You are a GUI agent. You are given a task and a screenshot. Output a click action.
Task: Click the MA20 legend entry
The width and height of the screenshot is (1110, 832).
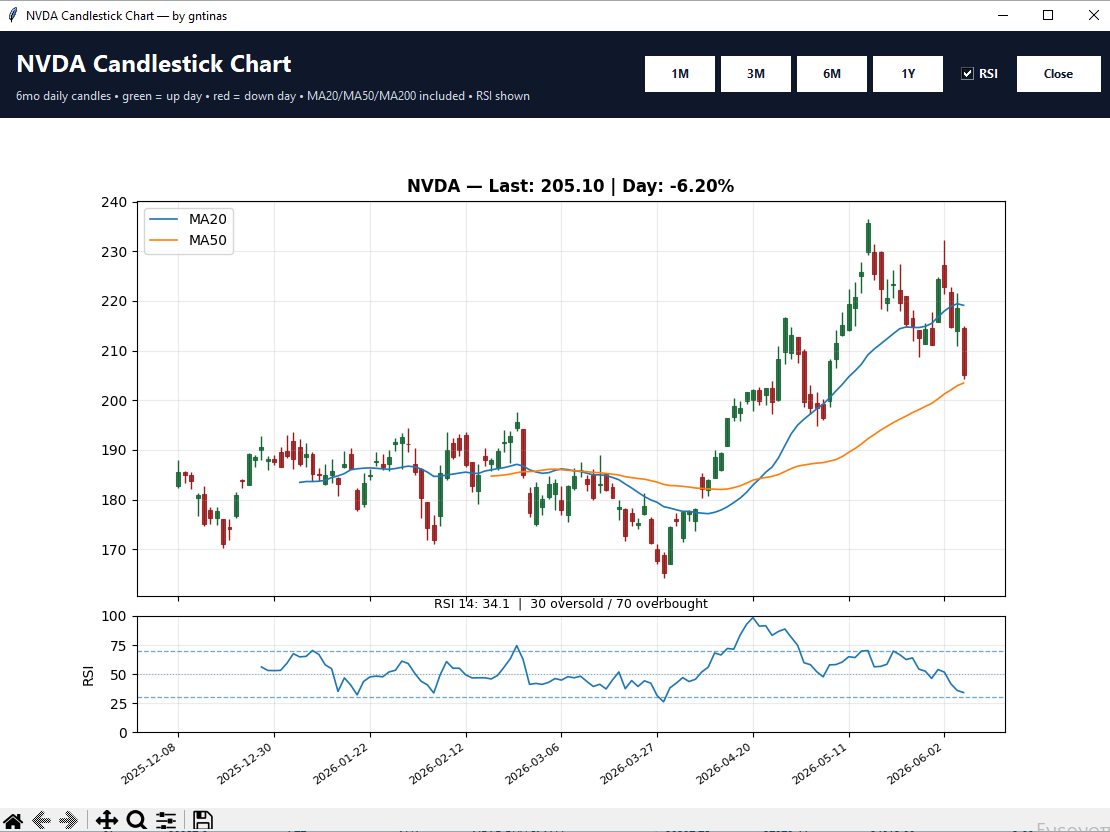pyautogui.click(x=188, y=220)
